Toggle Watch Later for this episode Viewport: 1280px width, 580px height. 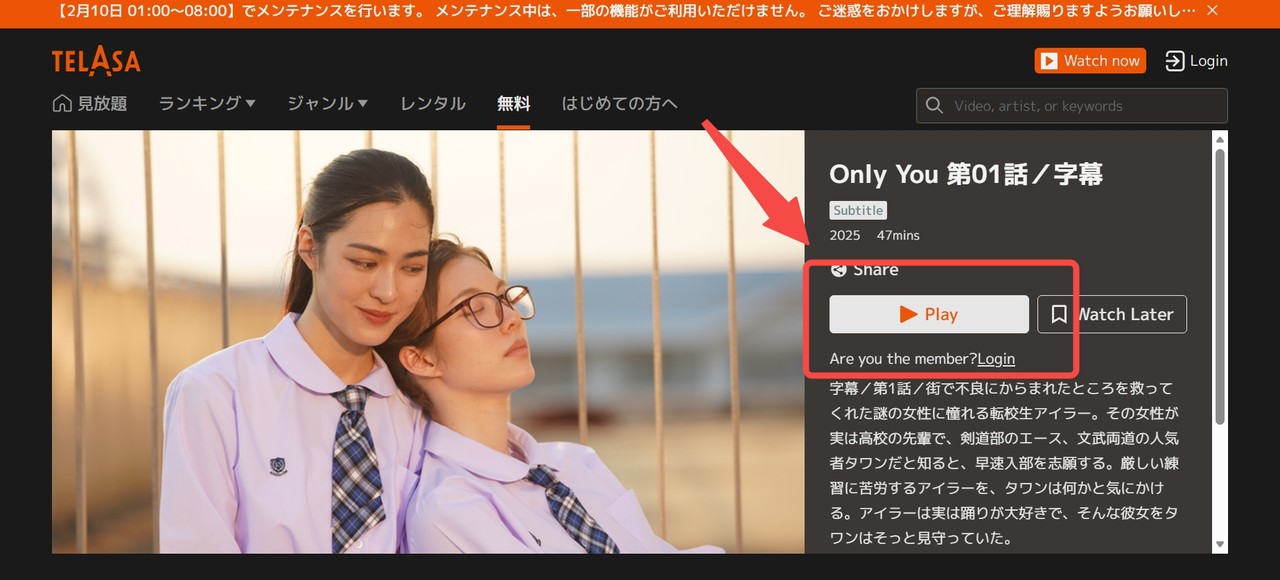click(x=1111, y=314)
